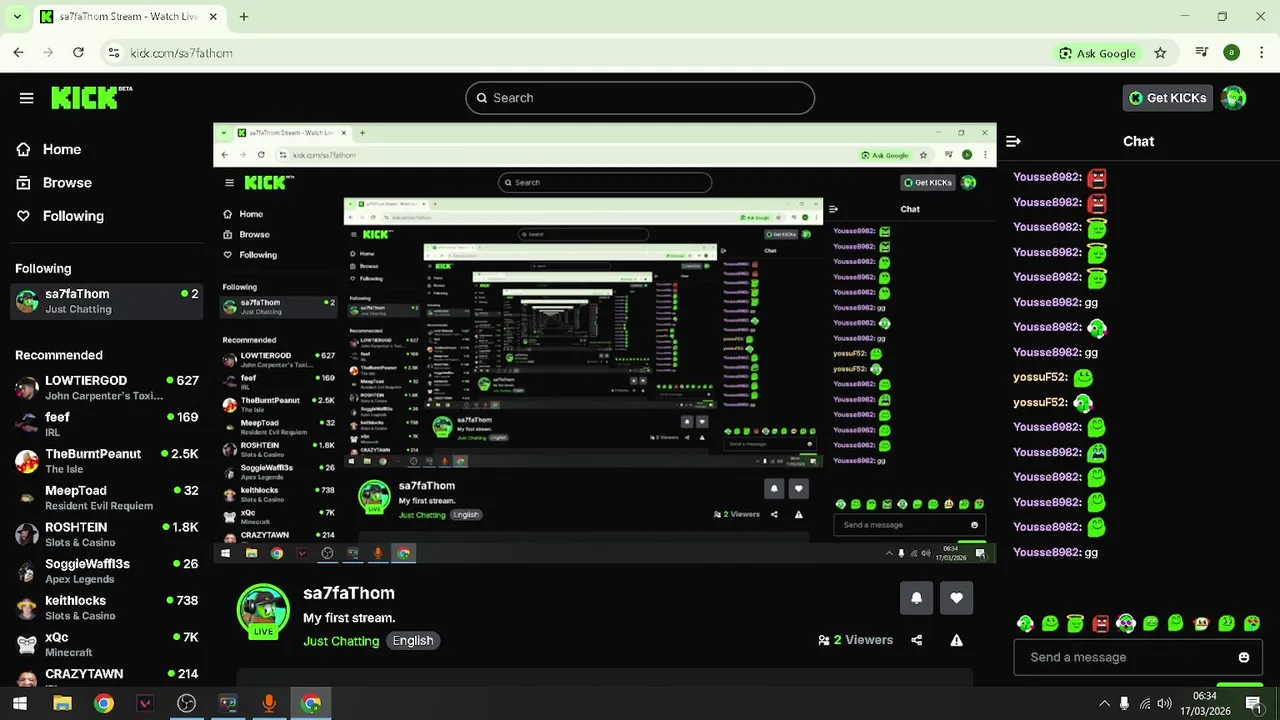Open followed channel sa7faThom in sidebar

tap(107, 301)
